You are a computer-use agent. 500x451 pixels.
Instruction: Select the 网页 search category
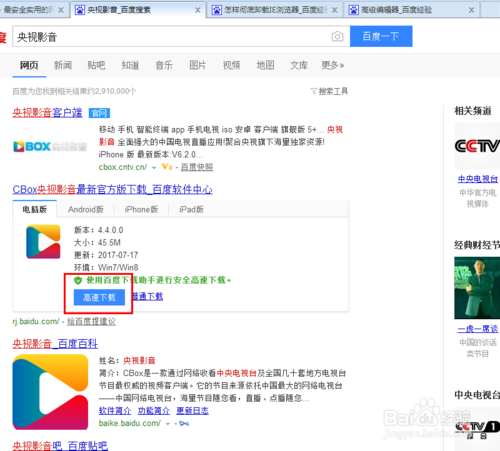click(29, 65)
